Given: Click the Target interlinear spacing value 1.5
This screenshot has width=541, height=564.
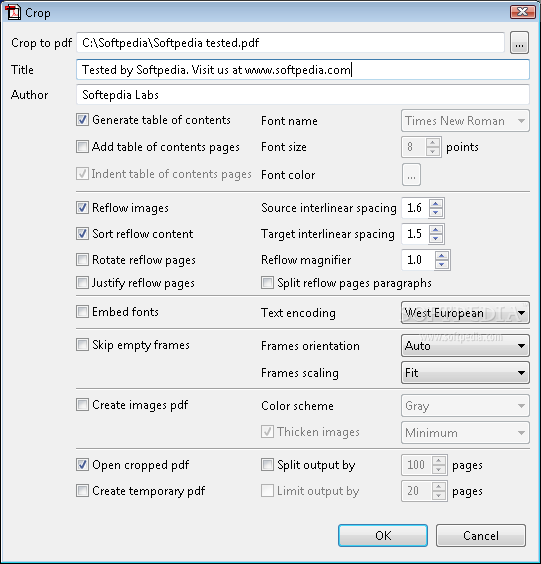Looking at the screenshot, I should pos(415,234).
